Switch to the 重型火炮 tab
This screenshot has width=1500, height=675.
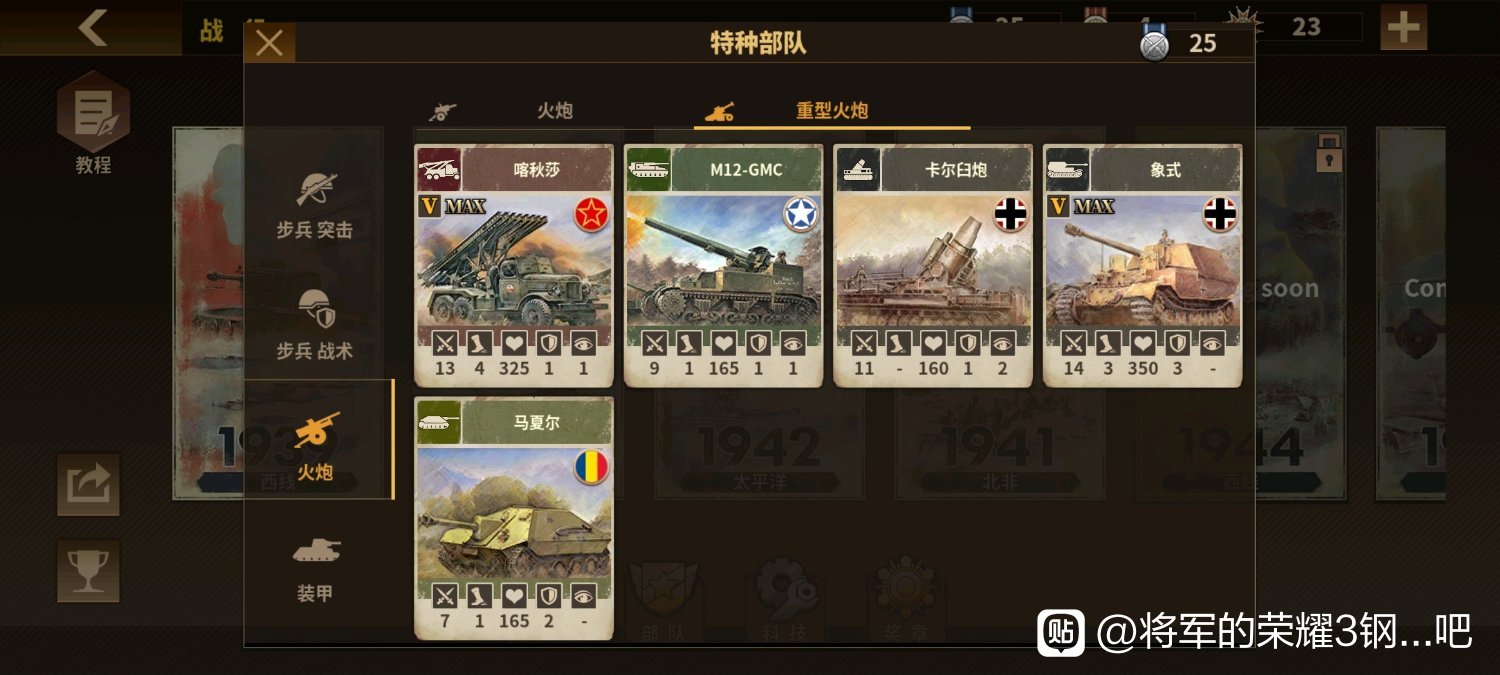click(x=832, y=111)
